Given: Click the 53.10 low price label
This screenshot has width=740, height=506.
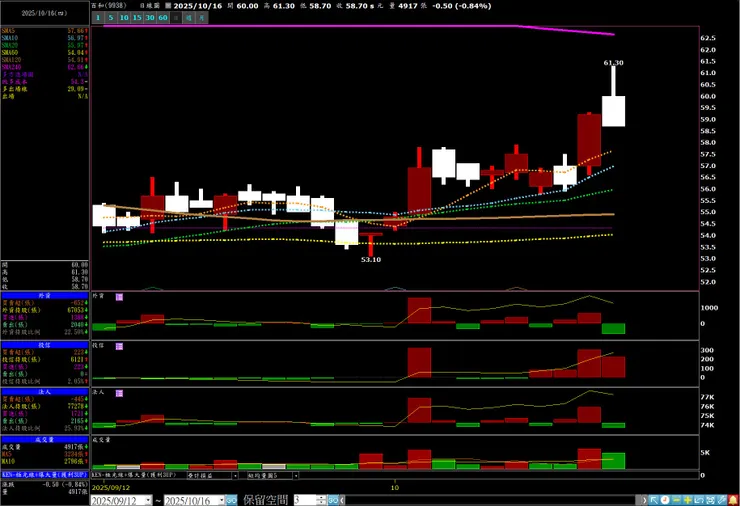Looking at the screenshot, I should pyautogui.click(x=371, y=260).
